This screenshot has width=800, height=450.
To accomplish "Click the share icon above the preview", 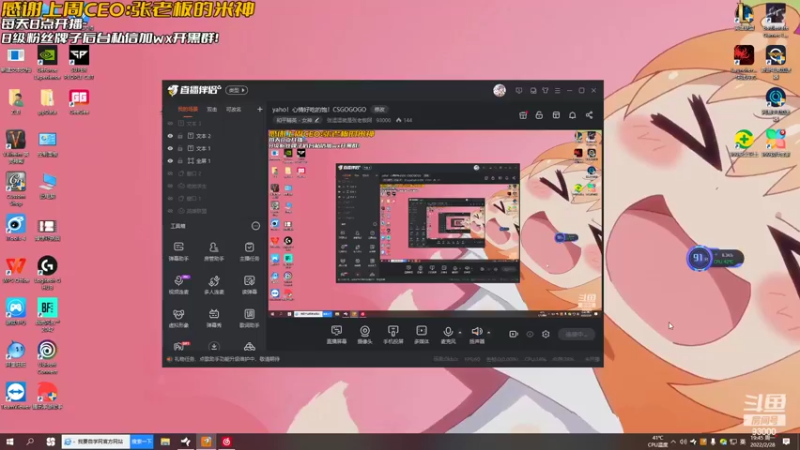I will 589,115.
